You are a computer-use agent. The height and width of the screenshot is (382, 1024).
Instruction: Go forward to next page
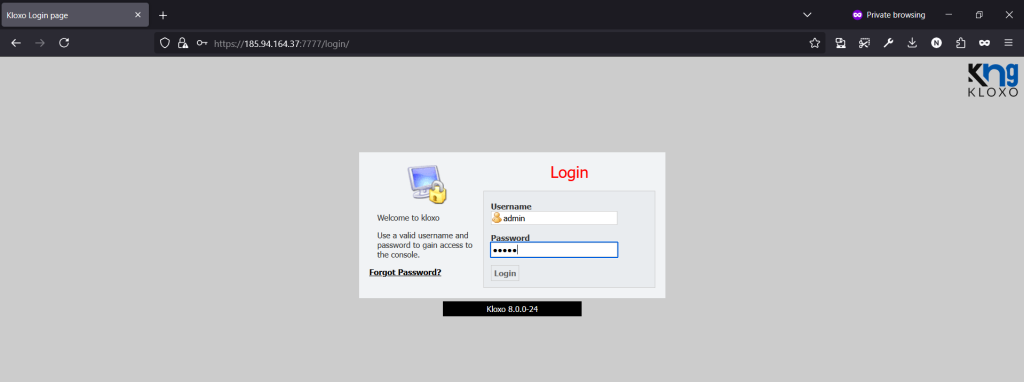coord(40,43)
